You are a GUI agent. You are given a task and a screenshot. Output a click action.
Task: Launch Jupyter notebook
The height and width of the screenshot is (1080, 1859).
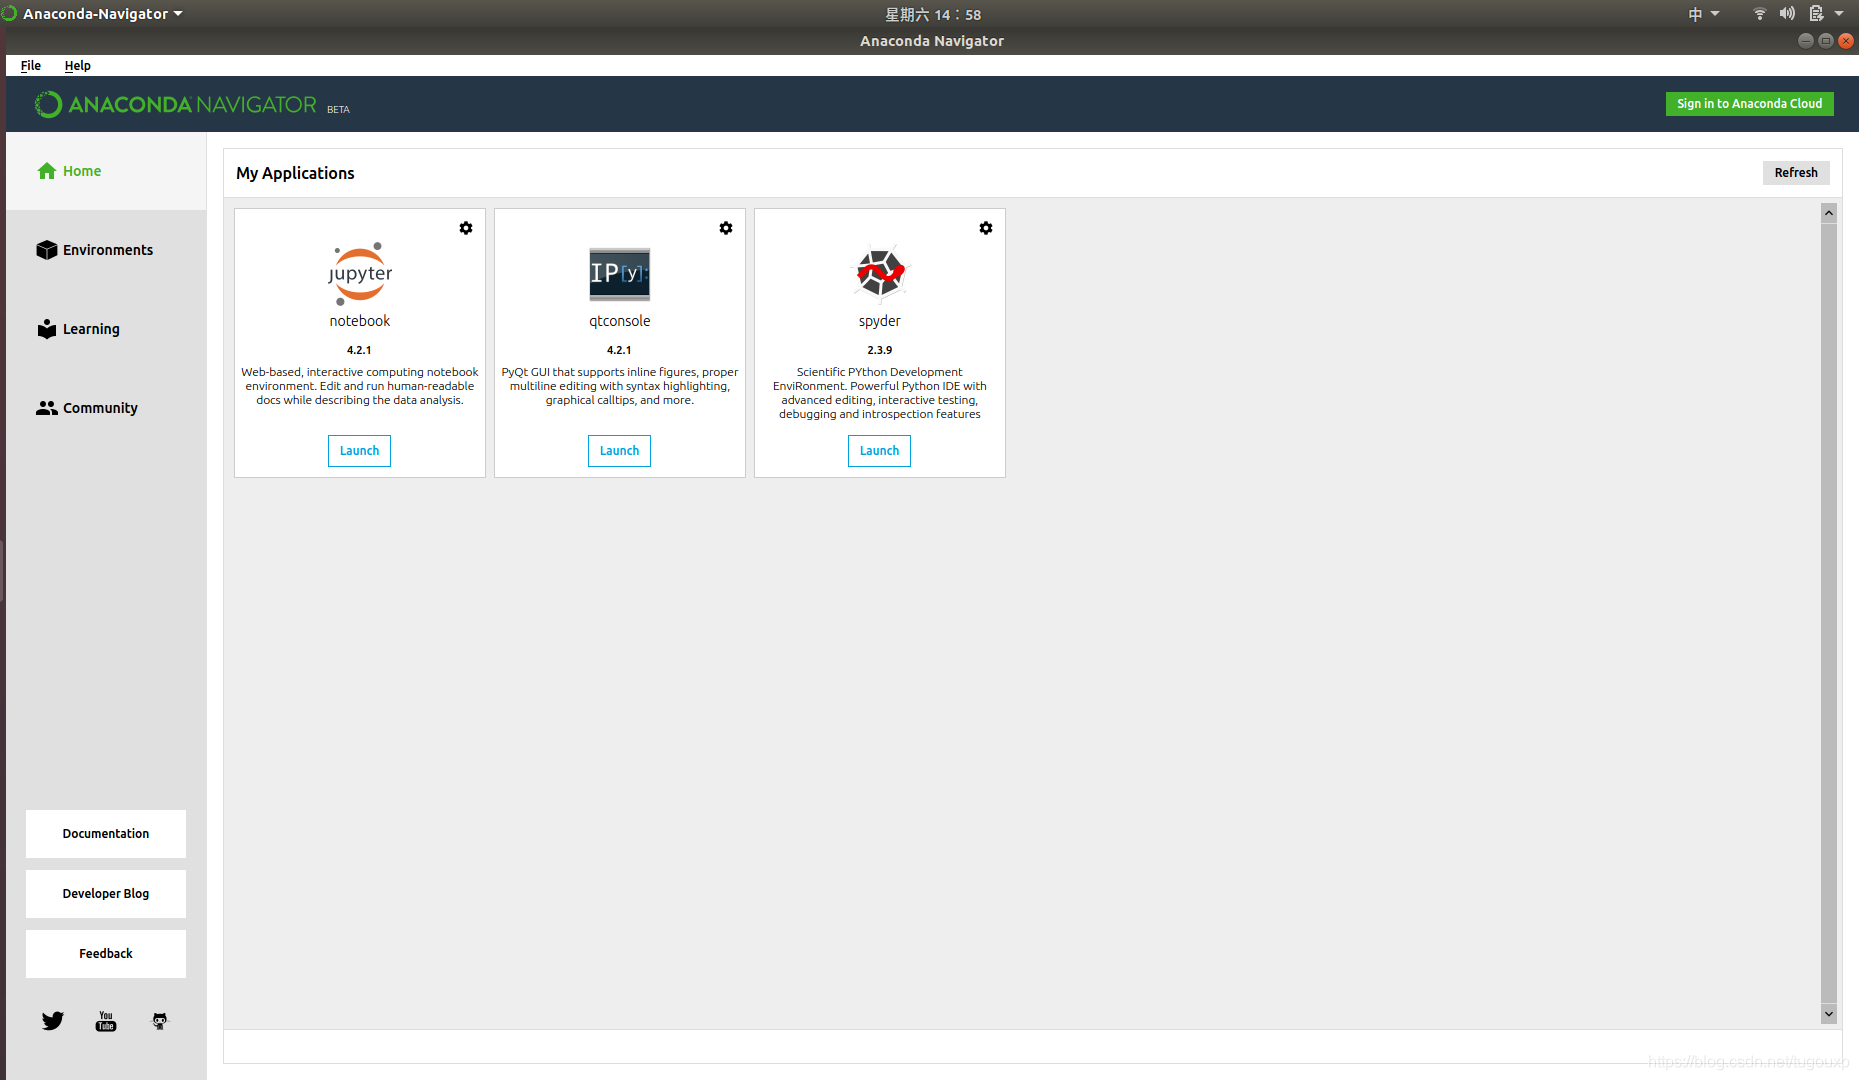pos(359,451)
